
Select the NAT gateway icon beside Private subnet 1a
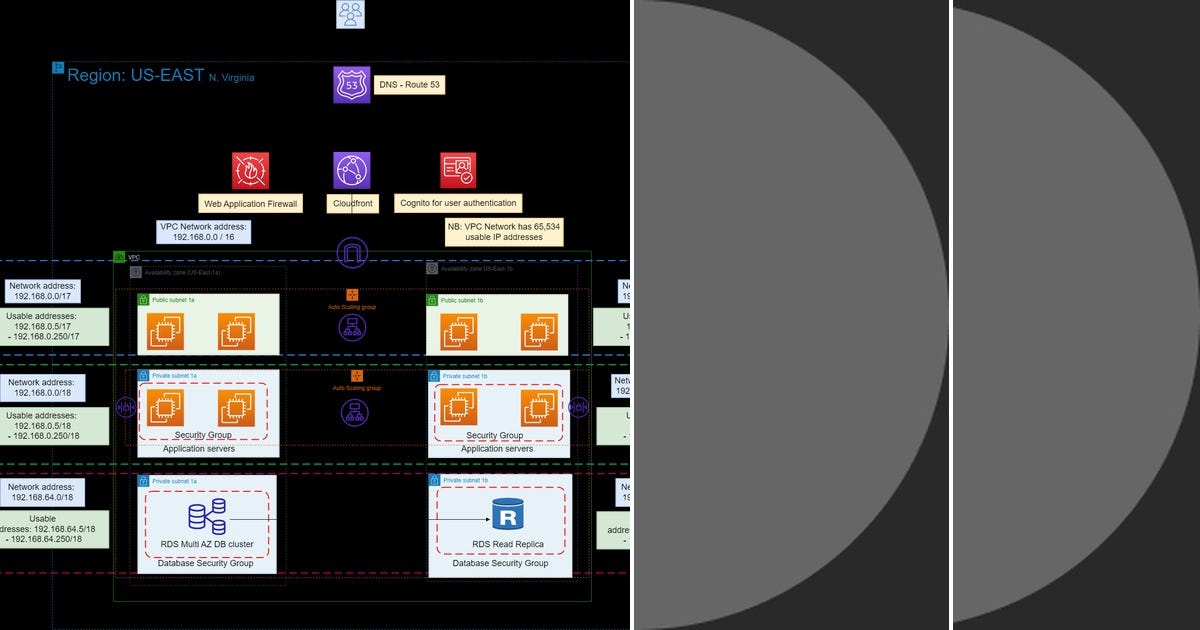point(128,408)
